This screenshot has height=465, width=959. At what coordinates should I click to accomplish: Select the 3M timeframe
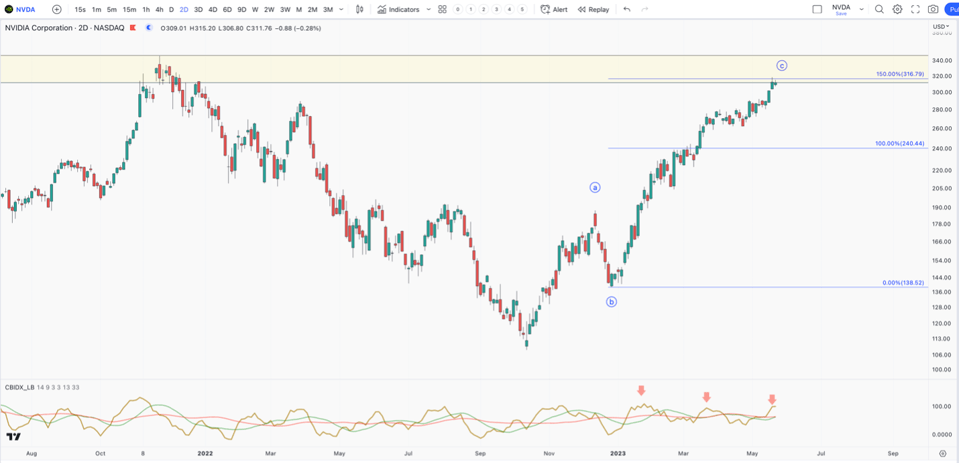(x=328, y=10)
